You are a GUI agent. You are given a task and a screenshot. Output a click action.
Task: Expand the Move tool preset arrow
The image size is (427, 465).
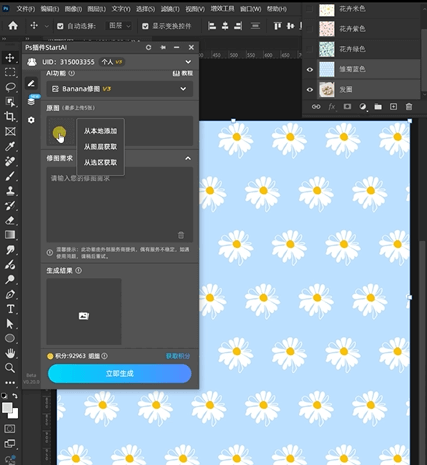point(46,26)
